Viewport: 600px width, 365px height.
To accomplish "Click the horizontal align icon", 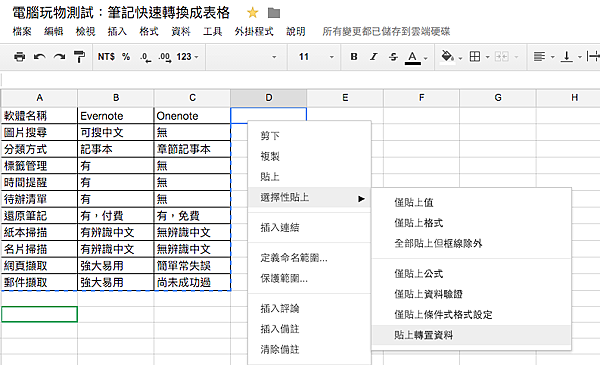I will tap(539, 57).
